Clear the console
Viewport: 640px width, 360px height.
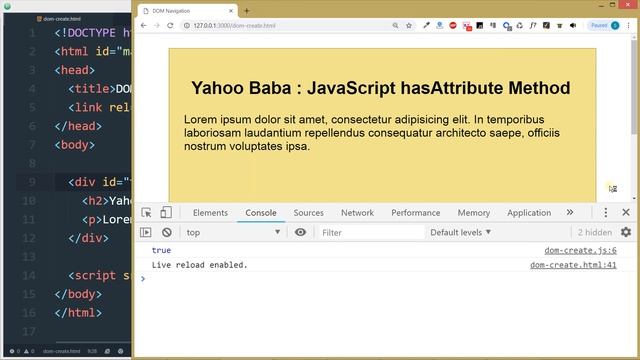pyautogui.click(x=167, y=232)
